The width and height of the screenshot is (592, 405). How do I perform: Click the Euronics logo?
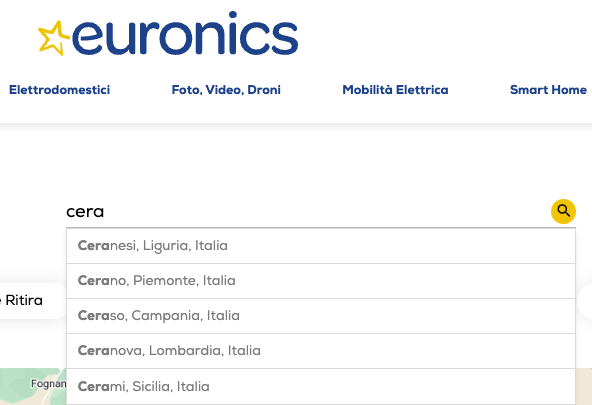pos(168,34)
